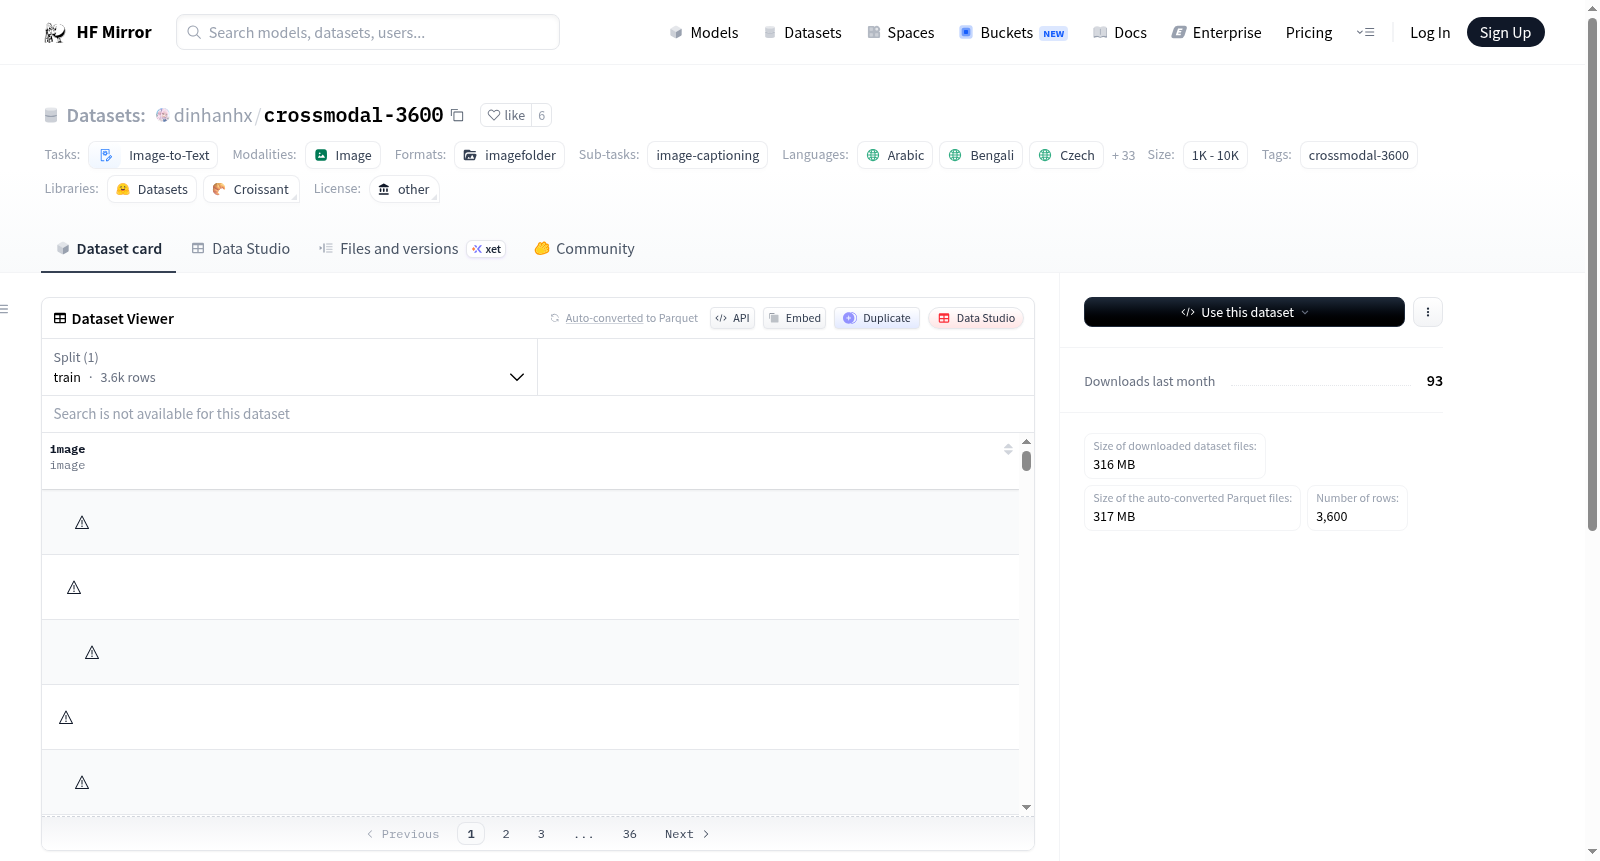This screenshot has height=861, width=1600.
Task: Open the three-dot more options menu
Action: [1428, 312]
